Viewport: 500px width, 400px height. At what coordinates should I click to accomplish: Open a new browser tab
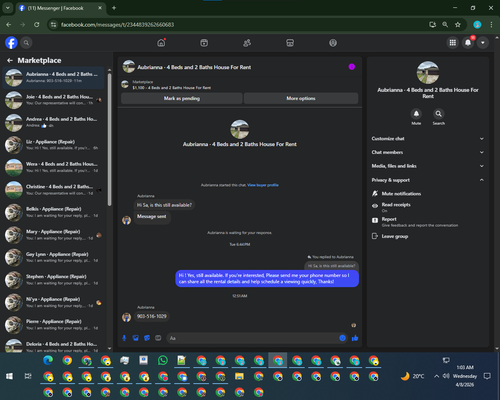click(x=114, y=8)
